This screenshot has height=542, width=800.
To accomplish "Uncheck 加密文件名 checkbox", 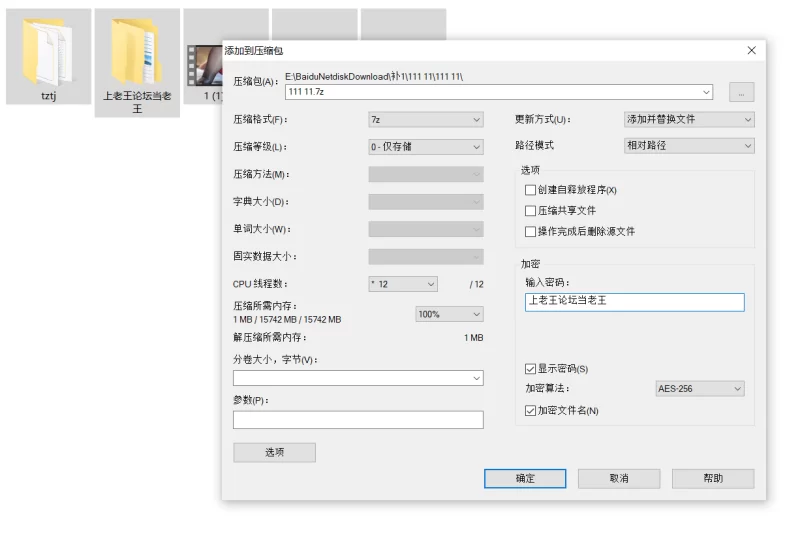I will [x=530, y=411].
